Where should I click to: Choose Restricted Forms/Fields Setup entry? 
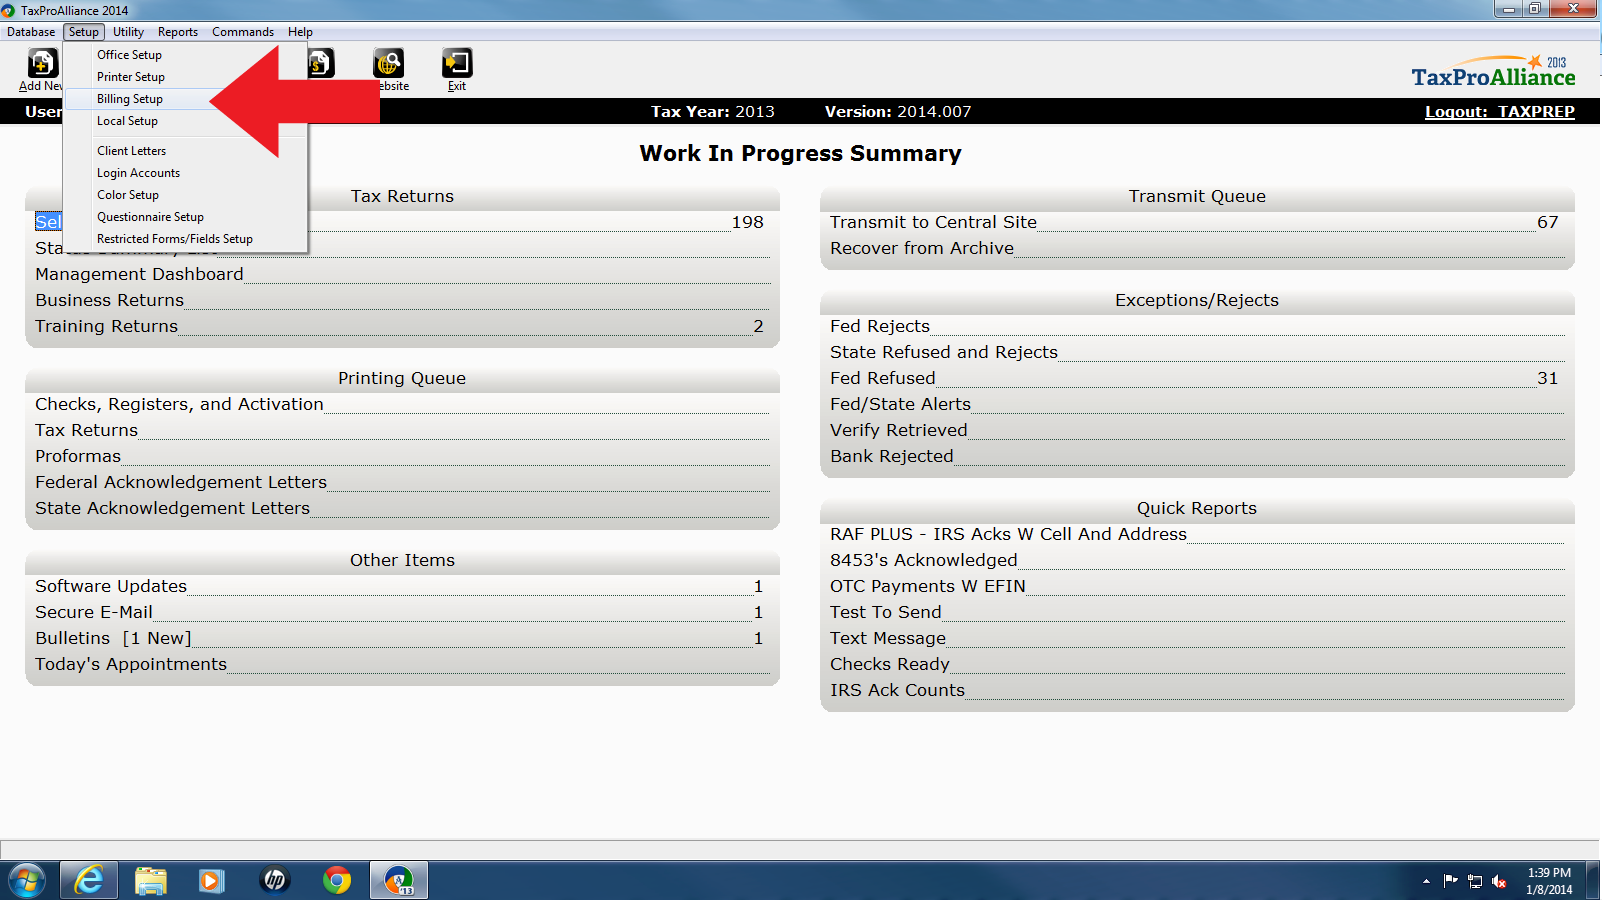[x=185, y=239]
